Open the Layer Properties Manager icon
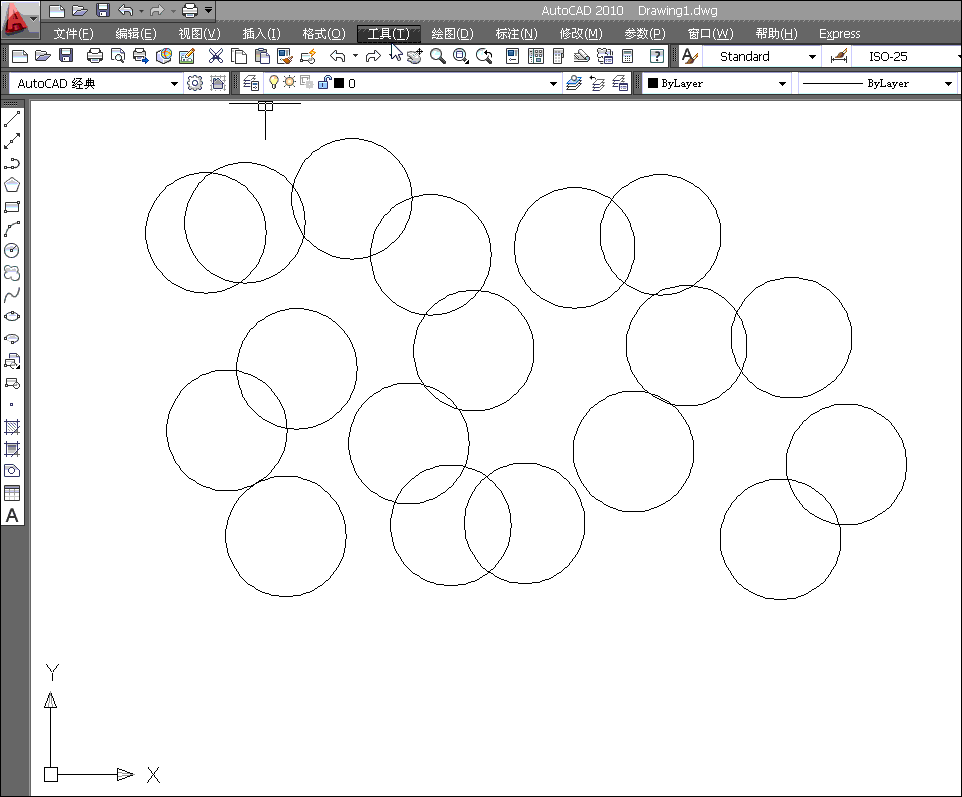Screen dimensions: 962x797 [x=250, y=83]
